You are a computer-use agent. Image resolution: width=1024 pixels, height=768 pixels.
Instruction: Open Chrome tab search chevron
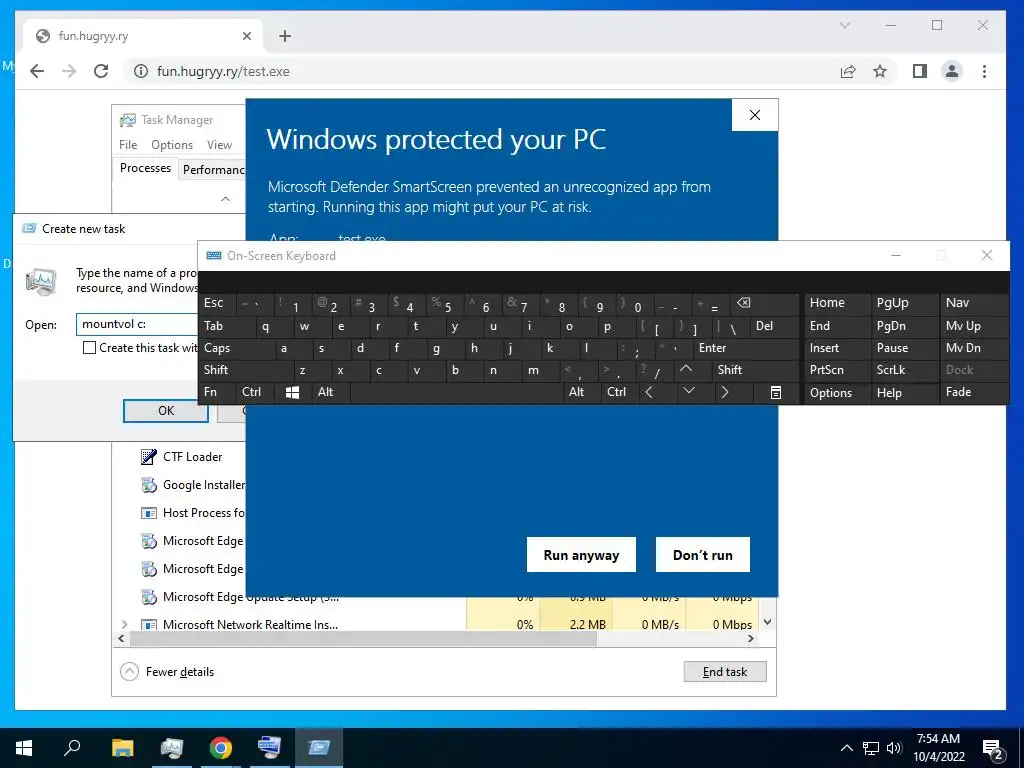844,25
